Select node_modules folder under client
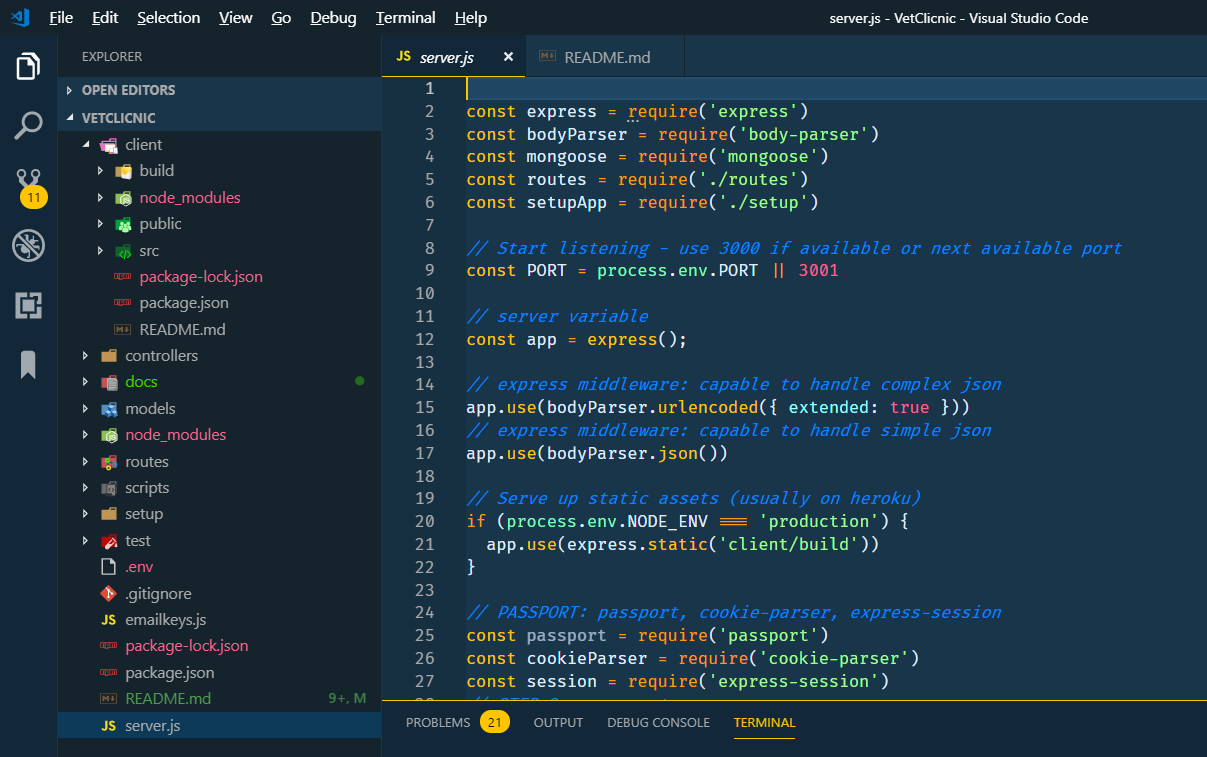The height and width of the screenshot is (757, 1207). (219, 198)
